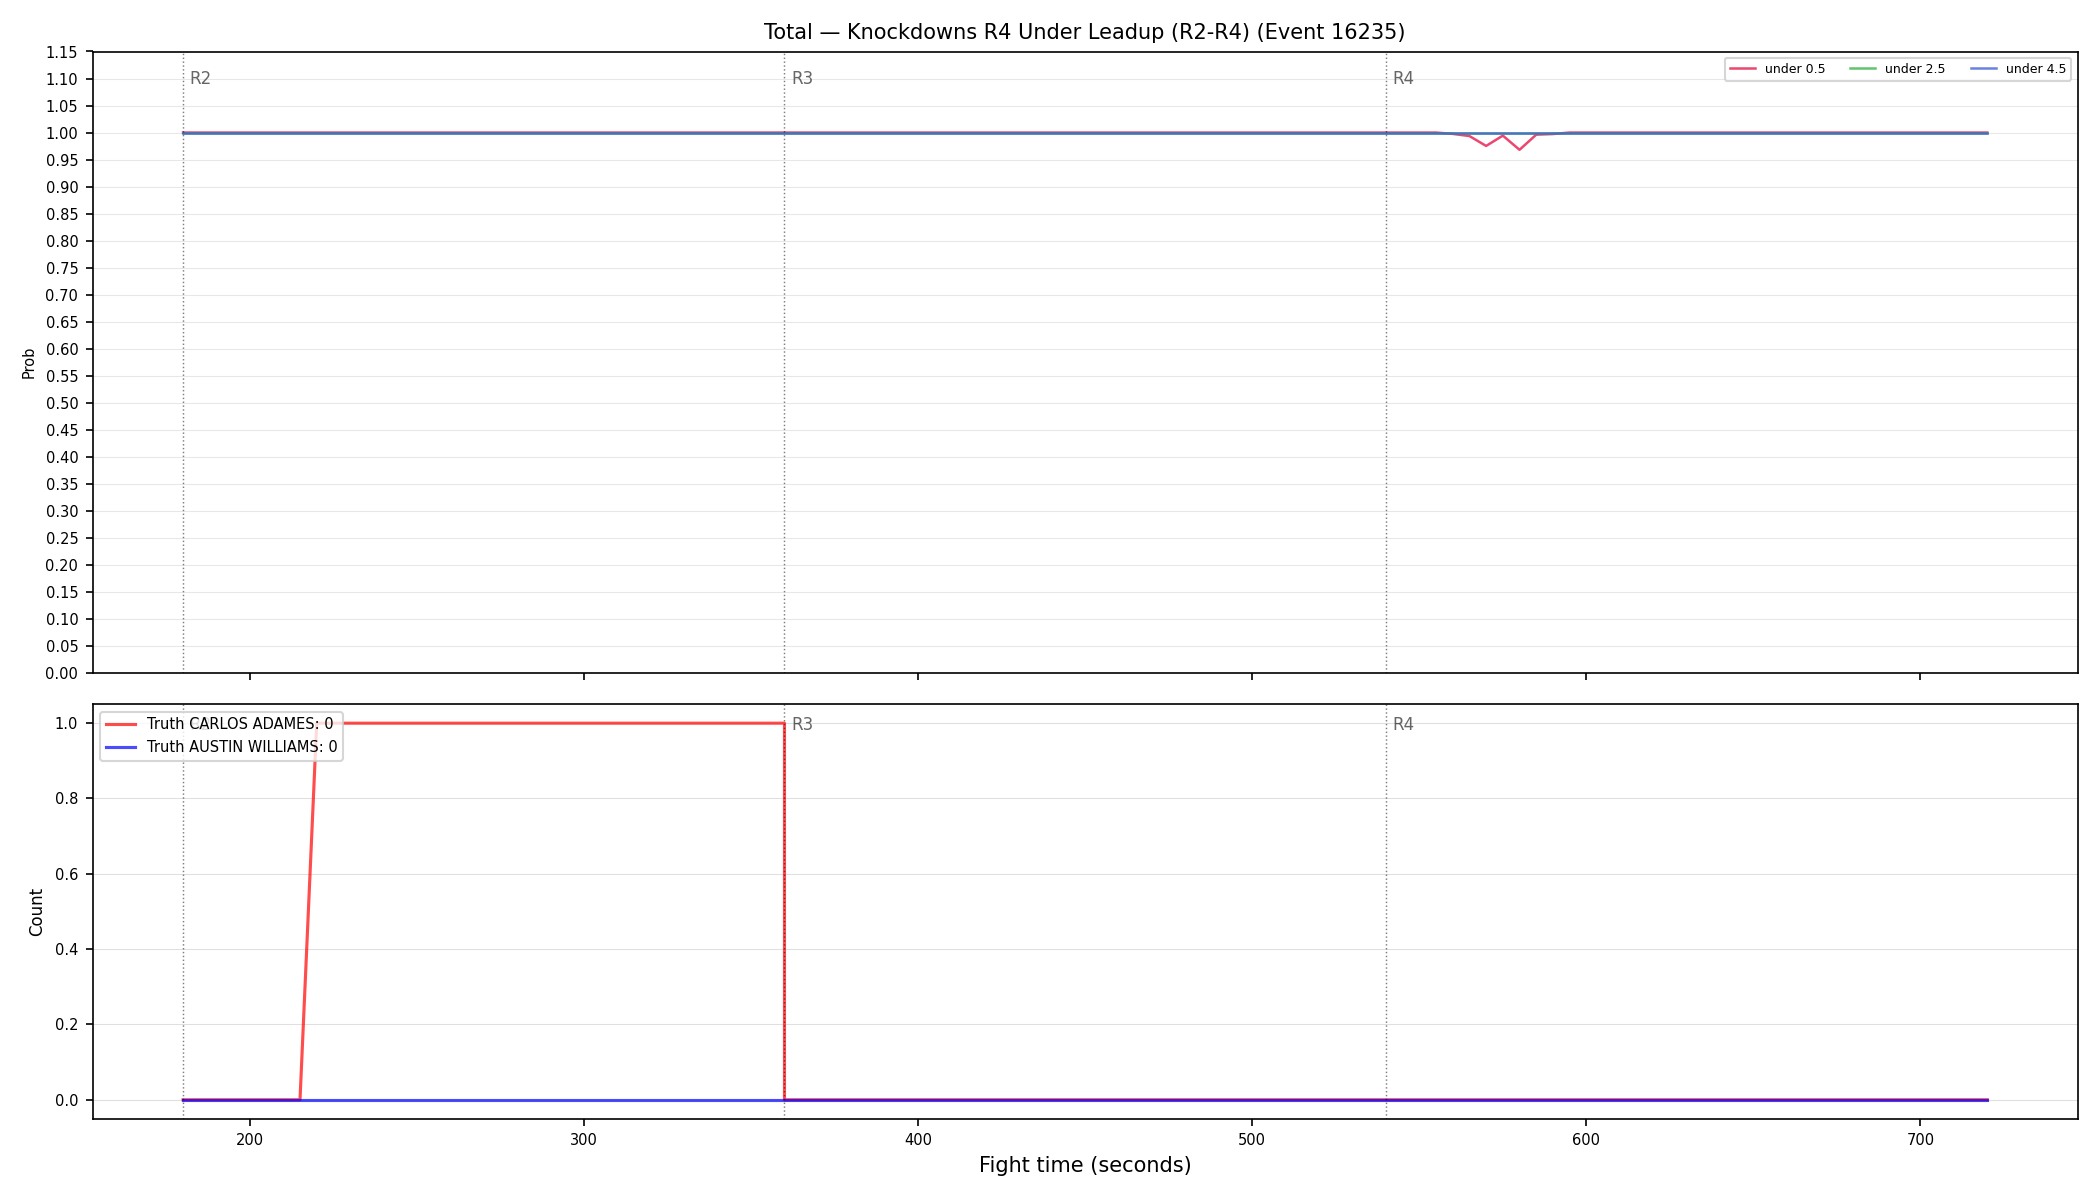Click the red line swatch beside 'under 0.5'

[x=1743, y=69]
